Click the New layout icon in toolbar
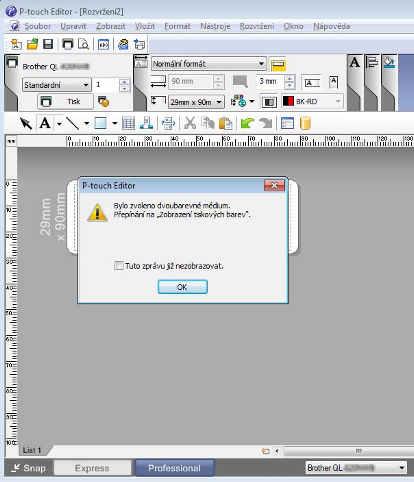Viewport: 414px width, 482px height. (16, 44)
